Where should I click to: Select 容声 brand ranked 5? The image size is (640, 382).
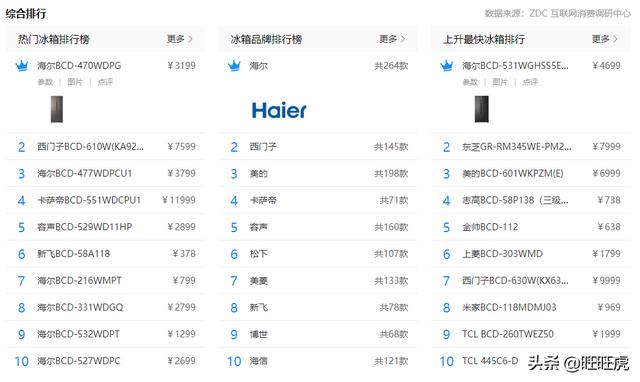[x=259, y=227]
